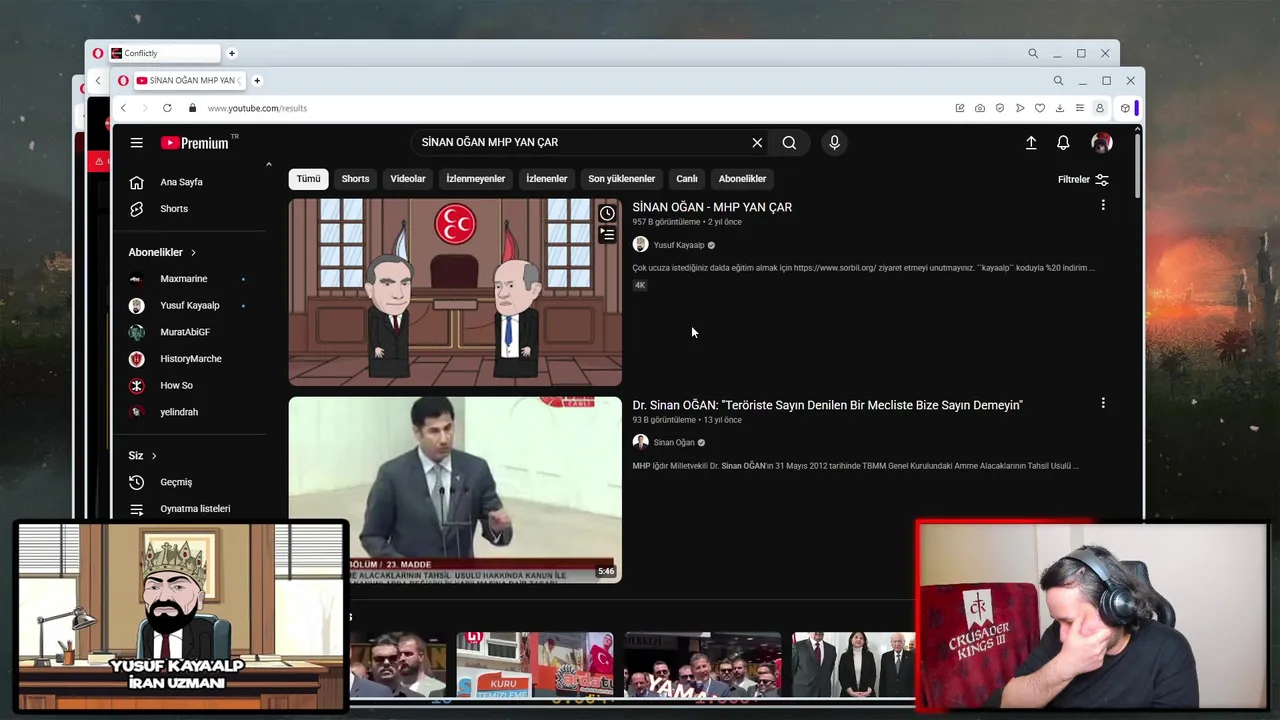Click the YouTube Premium logo
The image size is (1280, 720).
(x=195, y=143)
